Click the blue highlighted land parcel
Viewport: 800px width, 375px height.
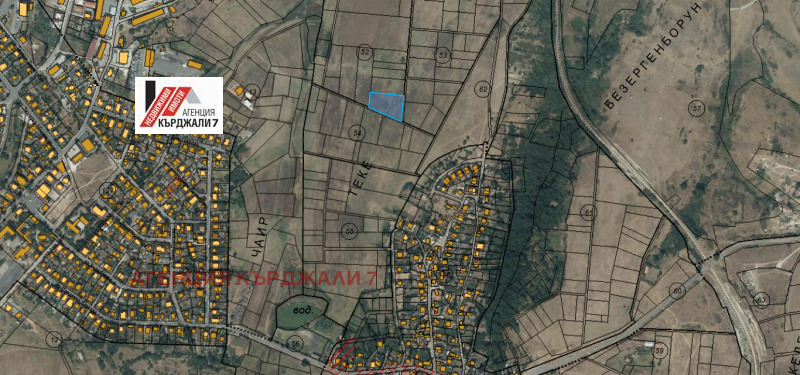387,106
